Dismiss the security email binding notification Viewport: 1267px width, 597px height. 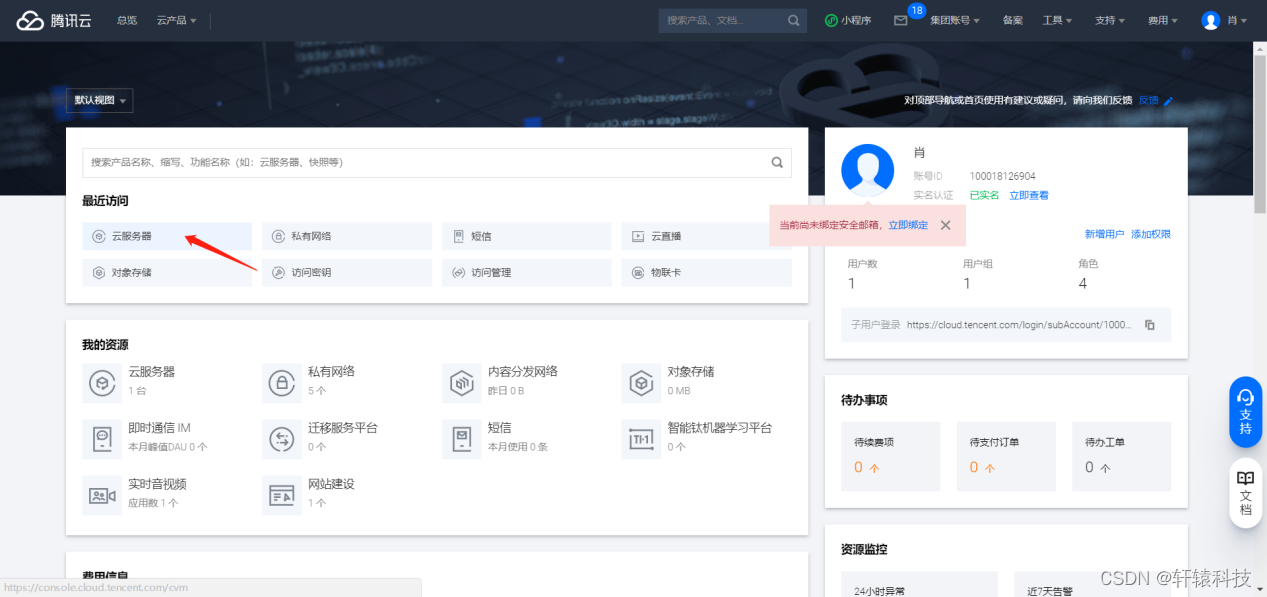pos(945,225)
